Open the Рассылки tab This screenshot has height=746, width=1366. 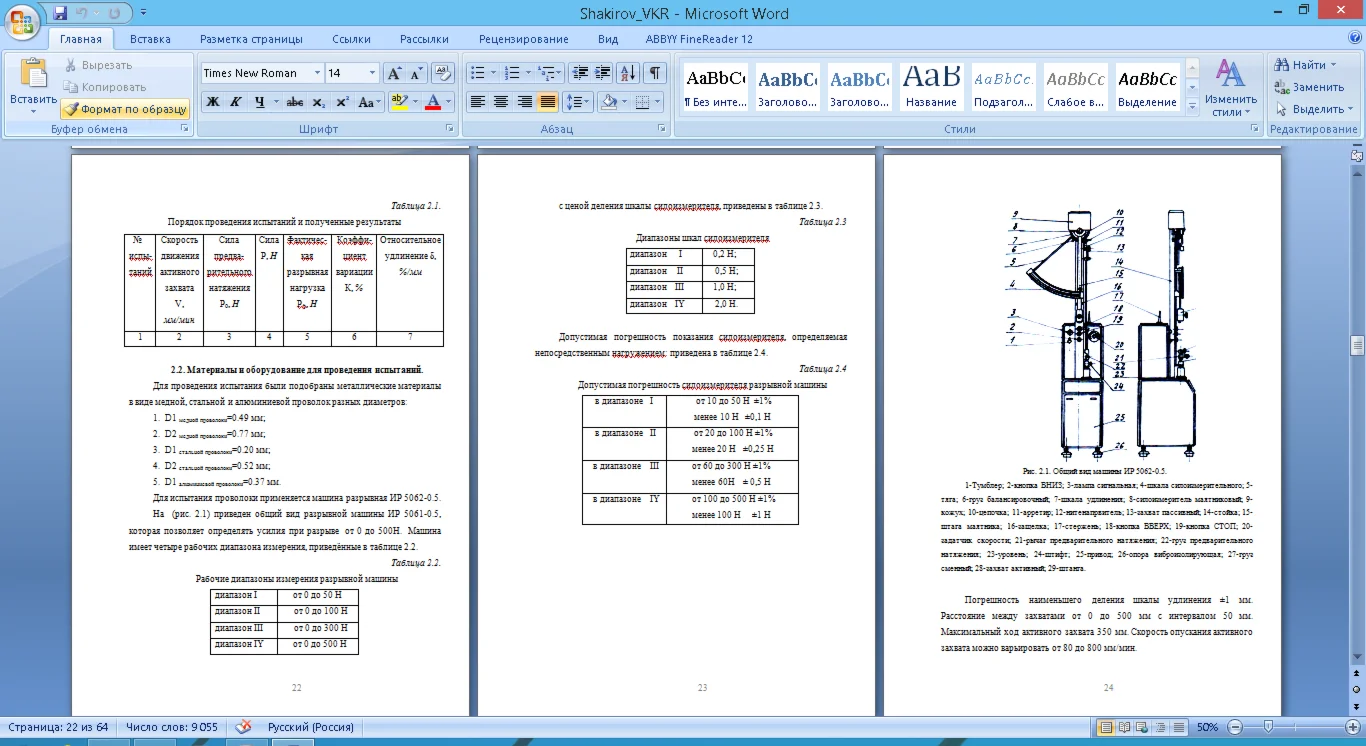coord(424,39)
